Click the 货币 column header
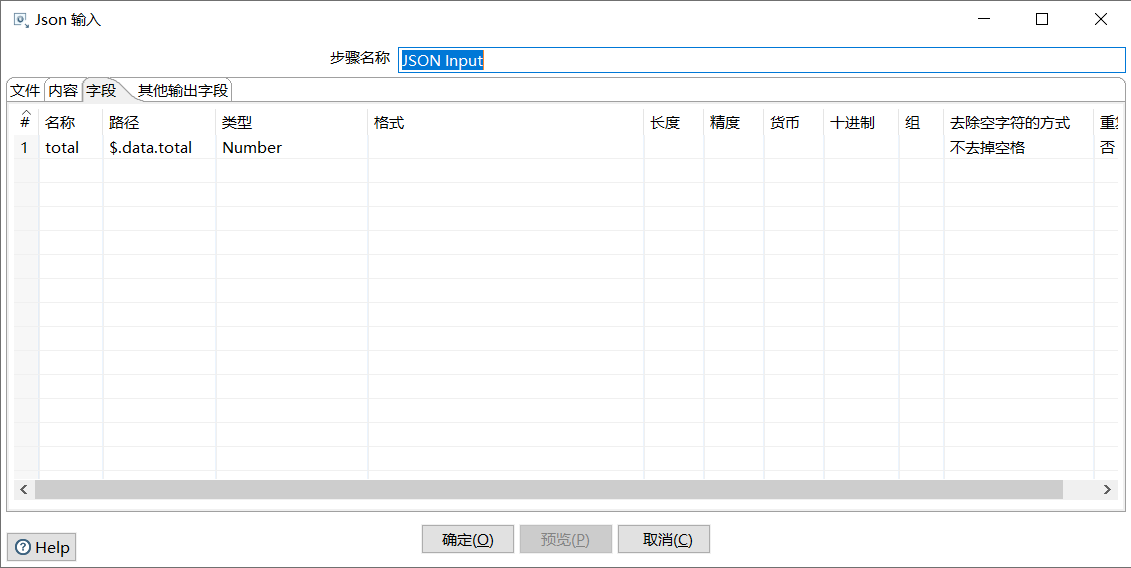1131x568 pixels. point(793,123)
